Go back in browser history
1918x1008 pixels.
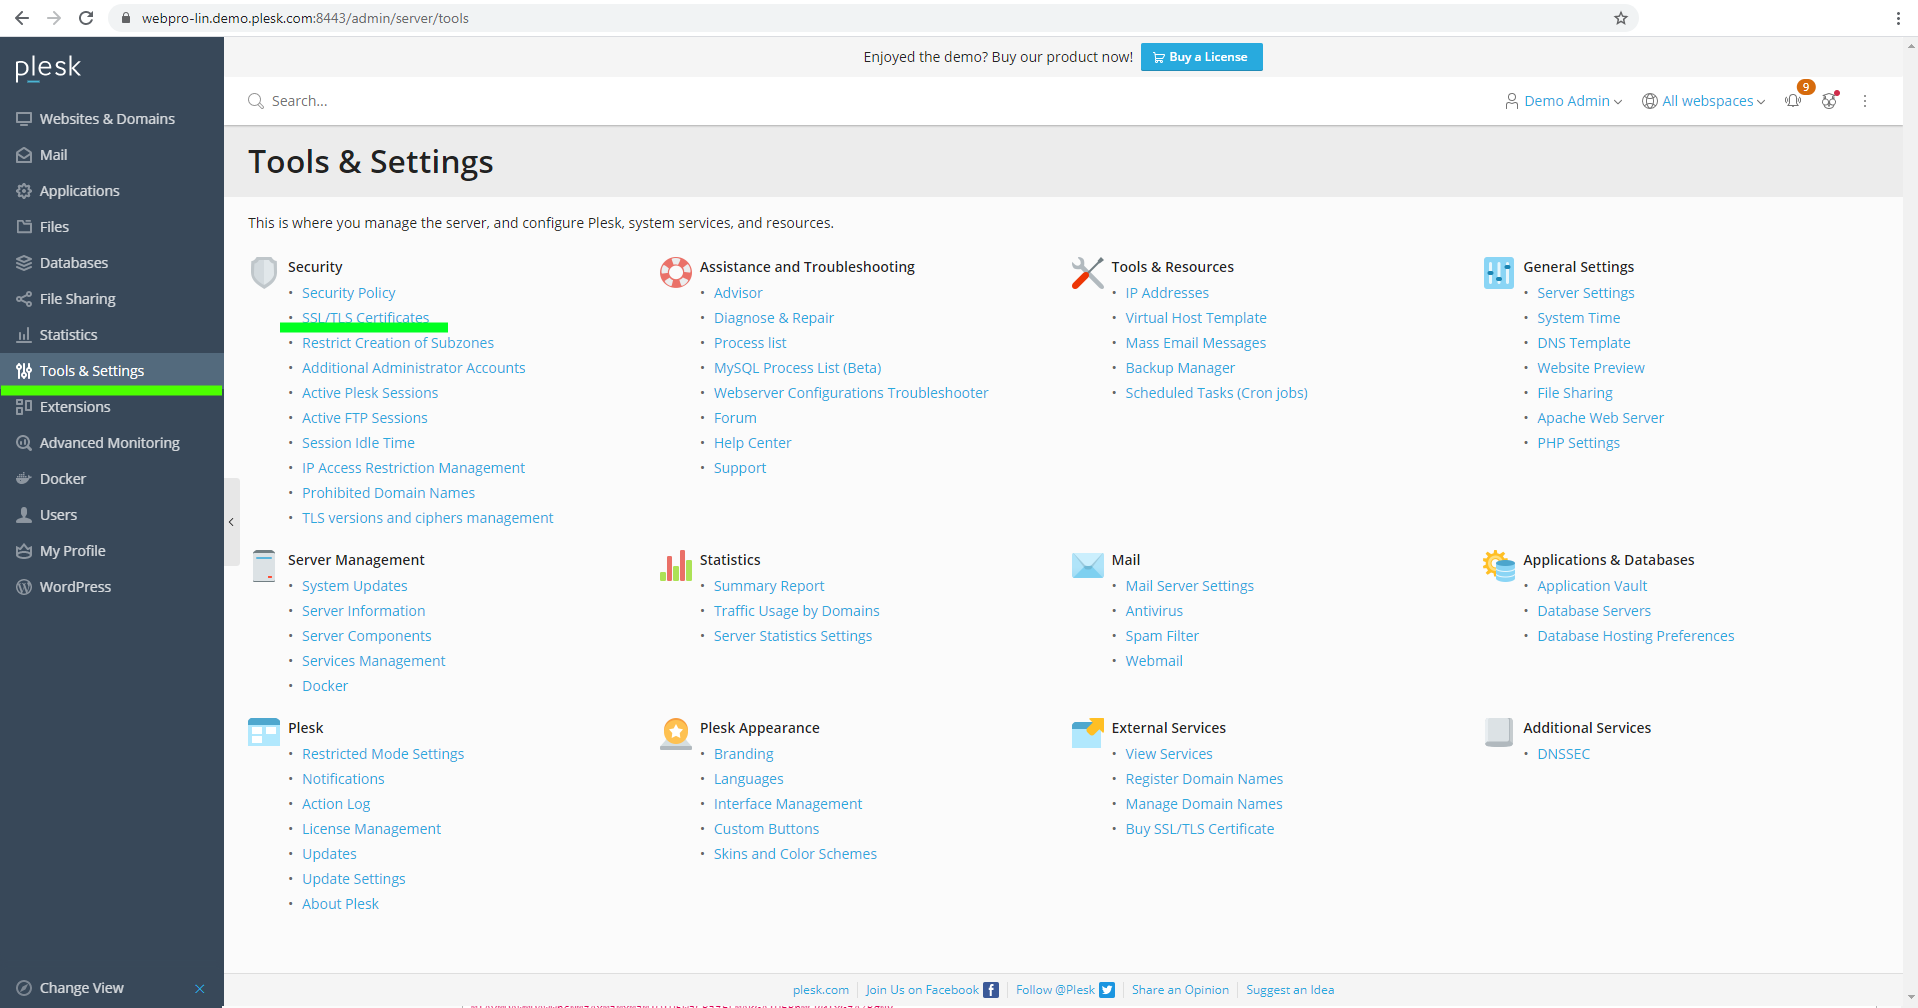(22, 18)
